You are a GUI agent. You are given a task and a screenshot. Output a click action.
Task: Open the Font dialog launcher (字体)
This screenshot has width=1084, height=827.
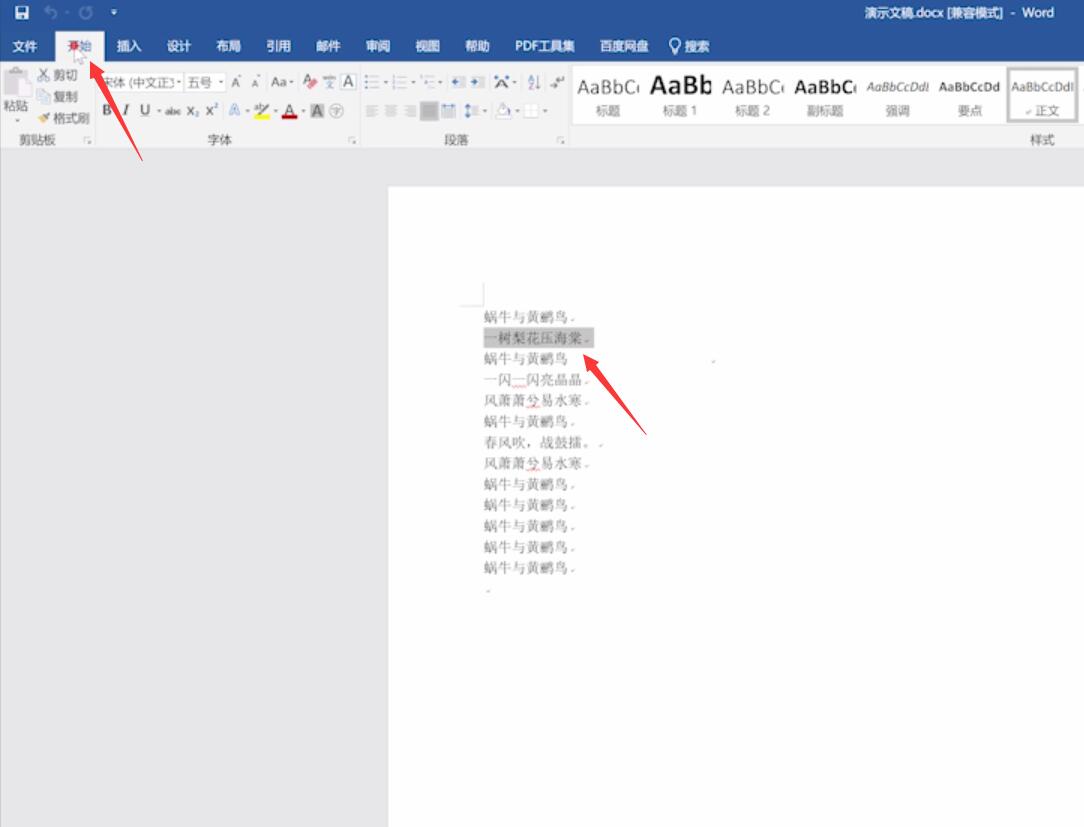pos(352,140)
